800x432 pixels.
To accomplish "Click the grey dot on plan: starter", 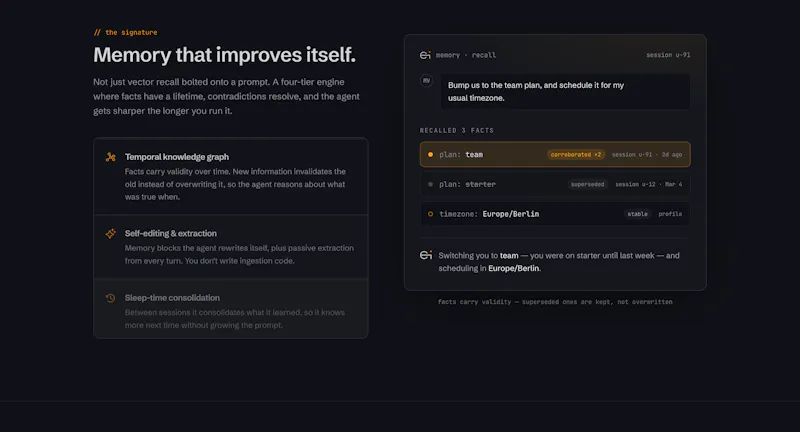I will click(430, 185).
